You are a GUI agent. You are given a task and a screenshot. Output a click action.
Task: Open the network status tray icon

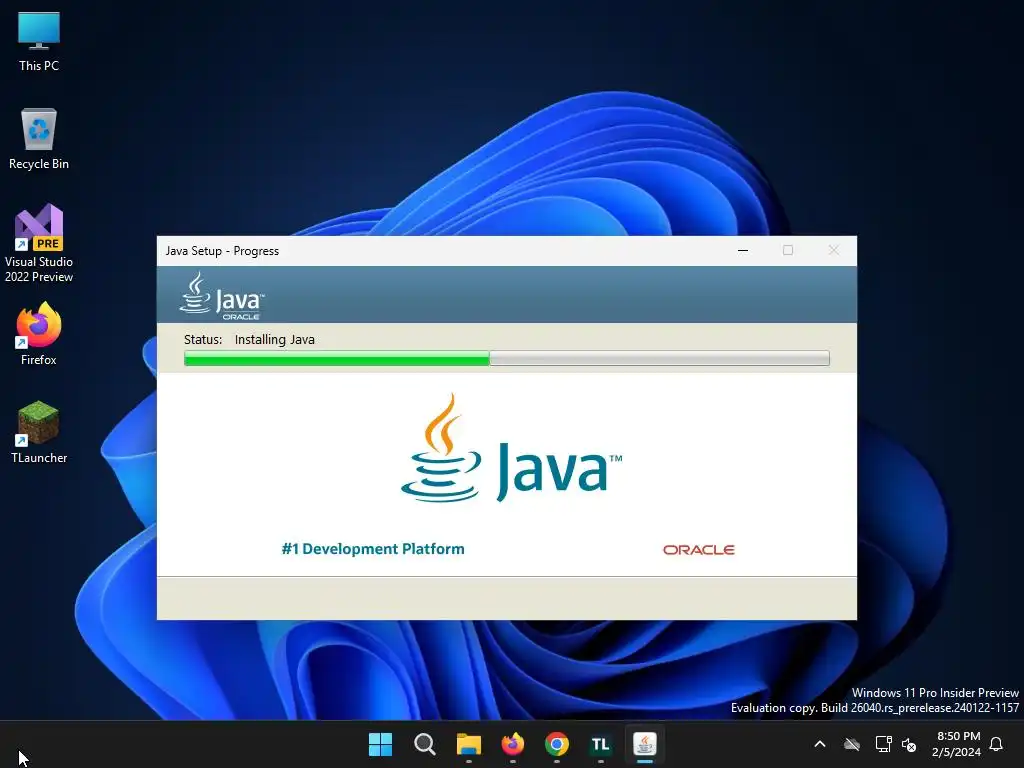[883, 744]
